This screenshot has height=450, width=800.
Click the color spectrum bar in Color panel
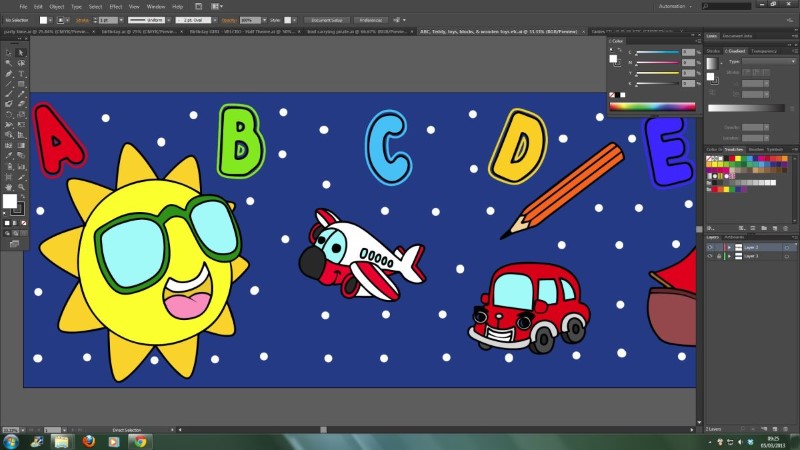click(x=652, y=106)
